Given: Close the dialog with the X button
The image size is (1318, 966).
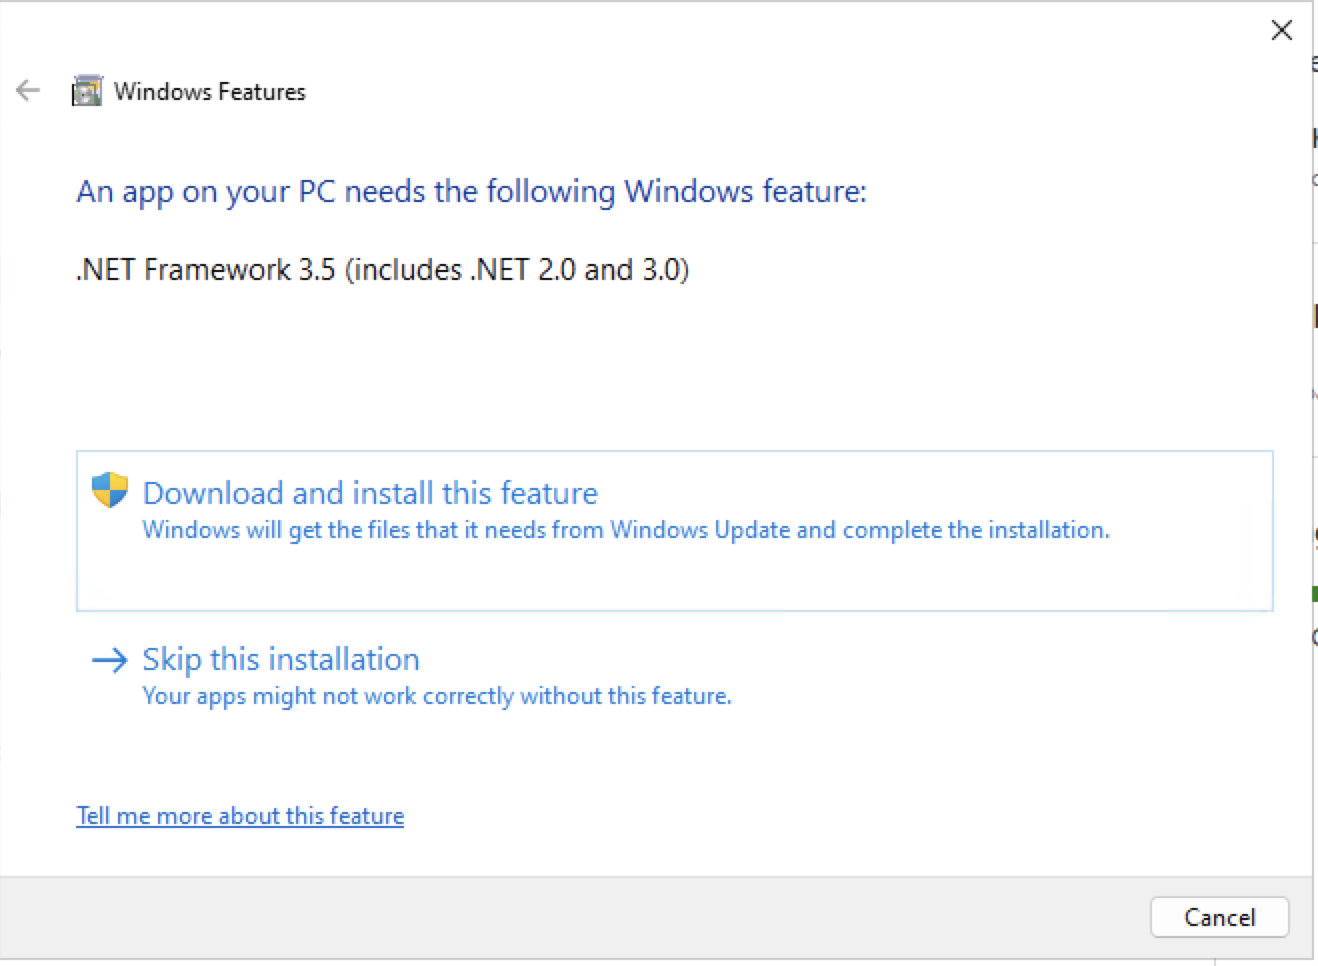Looking at the screenshot, I should tap(1281, 30).
